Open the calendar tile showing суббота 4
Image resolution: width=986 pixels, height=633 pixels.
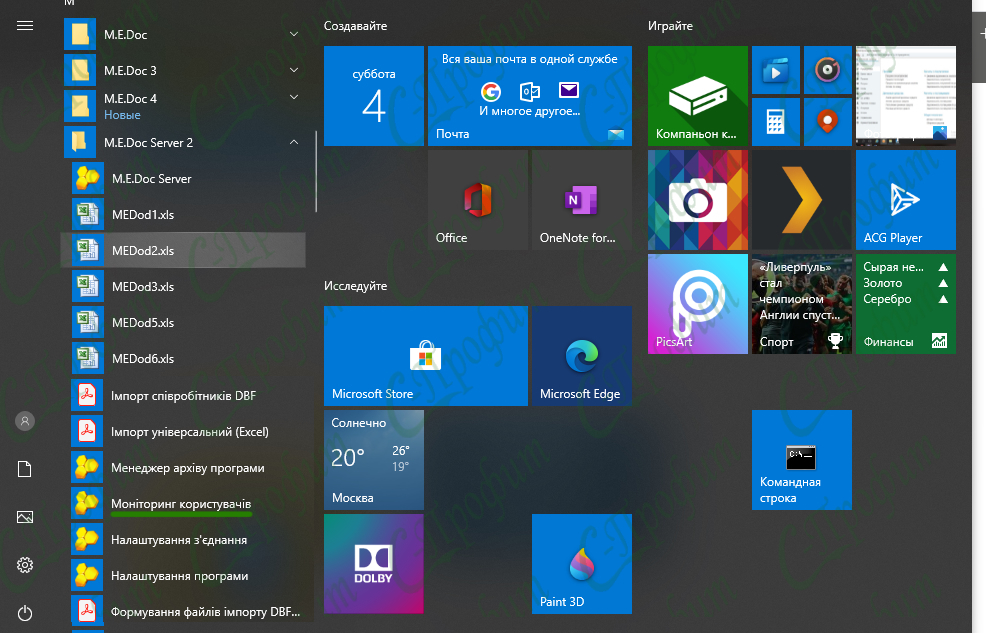point(374,96)
